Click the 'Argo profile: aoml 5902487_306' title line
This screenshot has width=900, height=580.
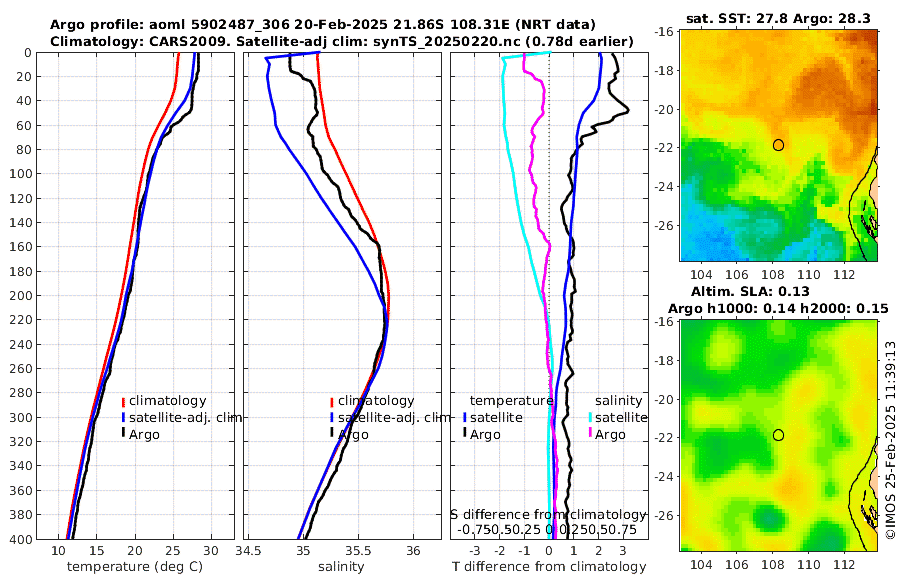[323, 25]
